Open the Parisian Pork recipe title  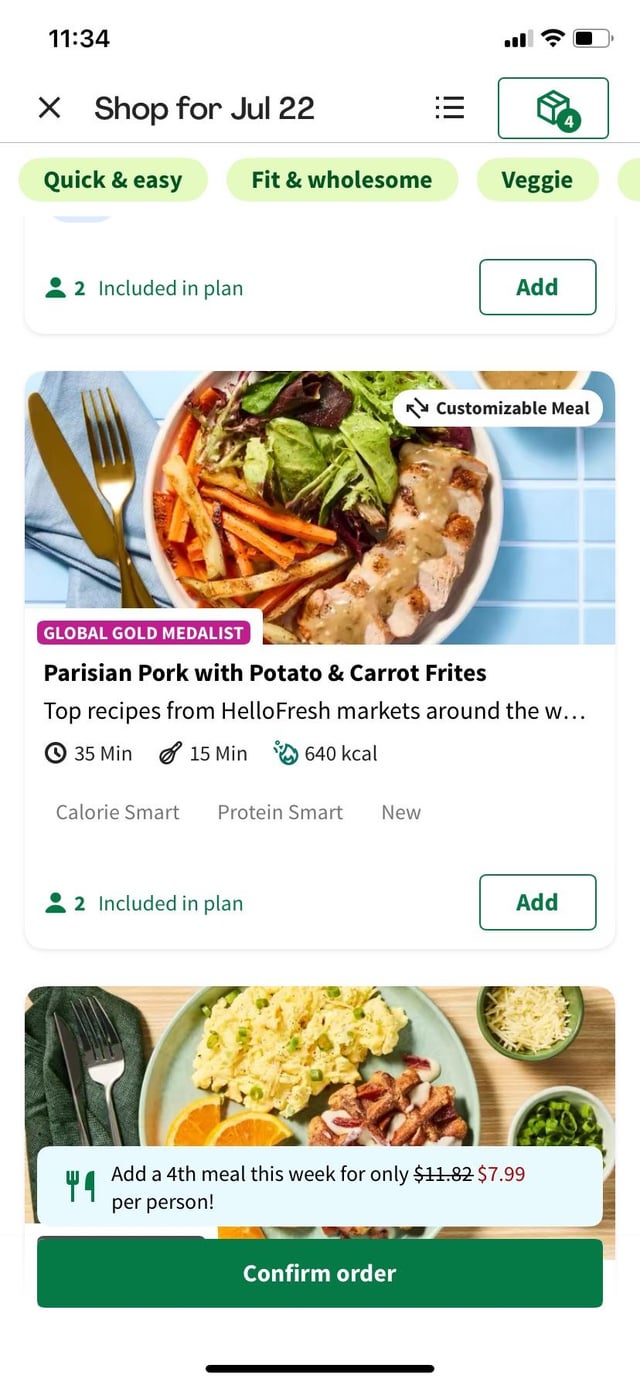[x=265, y=673]
